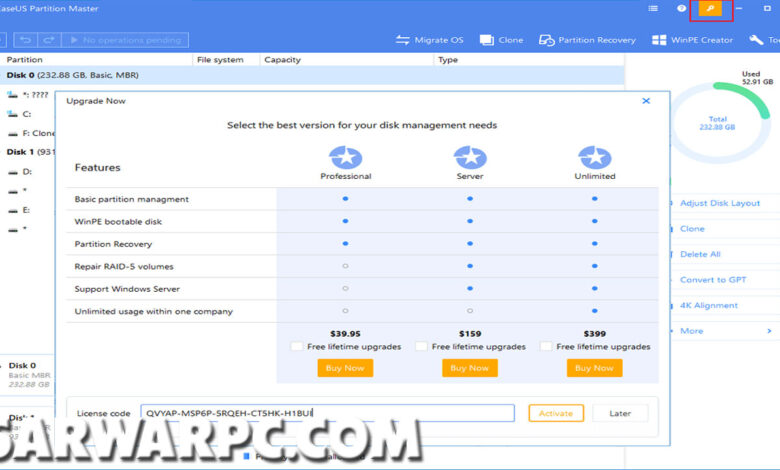Click the key activation icon in title bar
Viewport: 780px width, 470px height.
(x=710, y=8)
